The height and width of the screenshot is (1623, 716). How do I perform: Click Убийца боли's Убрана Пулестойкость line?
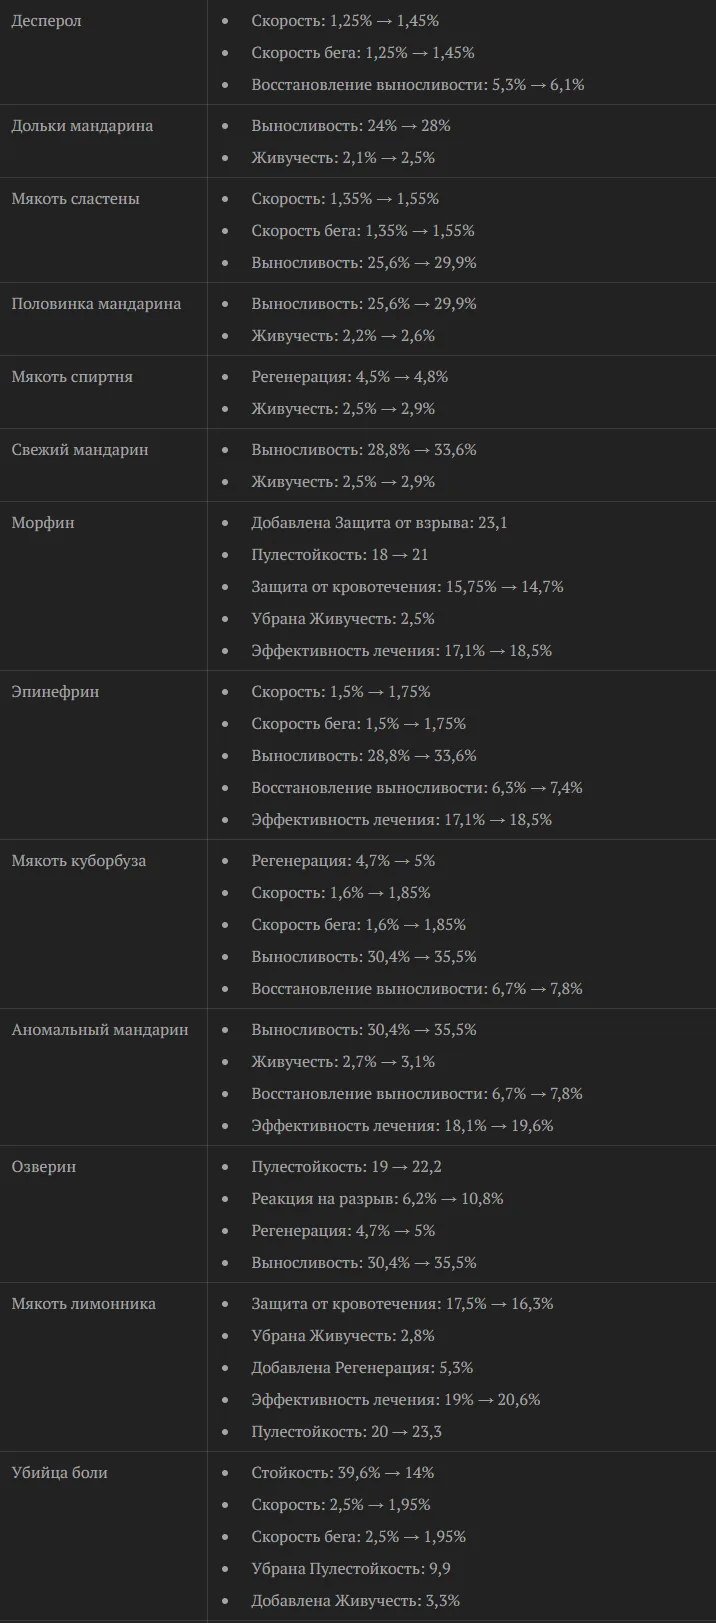pos(351,1569)
